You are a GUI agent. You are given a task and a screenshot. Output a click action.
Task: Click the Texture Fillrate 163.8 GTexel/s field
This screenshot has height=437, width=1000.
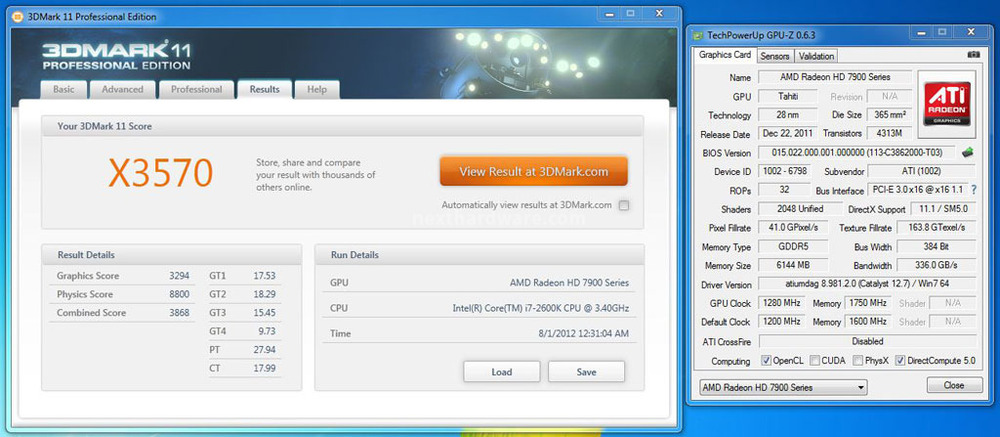pyautogui.click(x=936, y=228)
